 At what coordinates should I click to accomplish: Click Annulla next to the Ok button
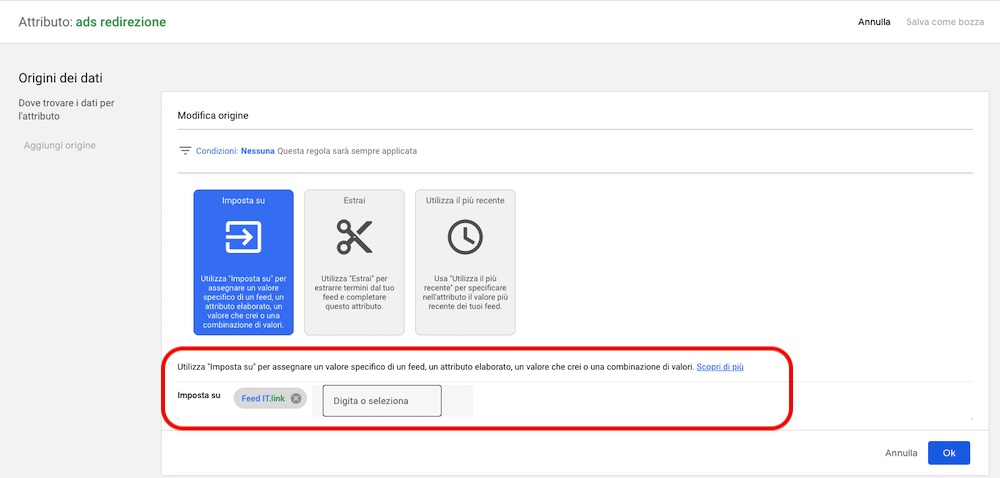[x=901, y=453]
